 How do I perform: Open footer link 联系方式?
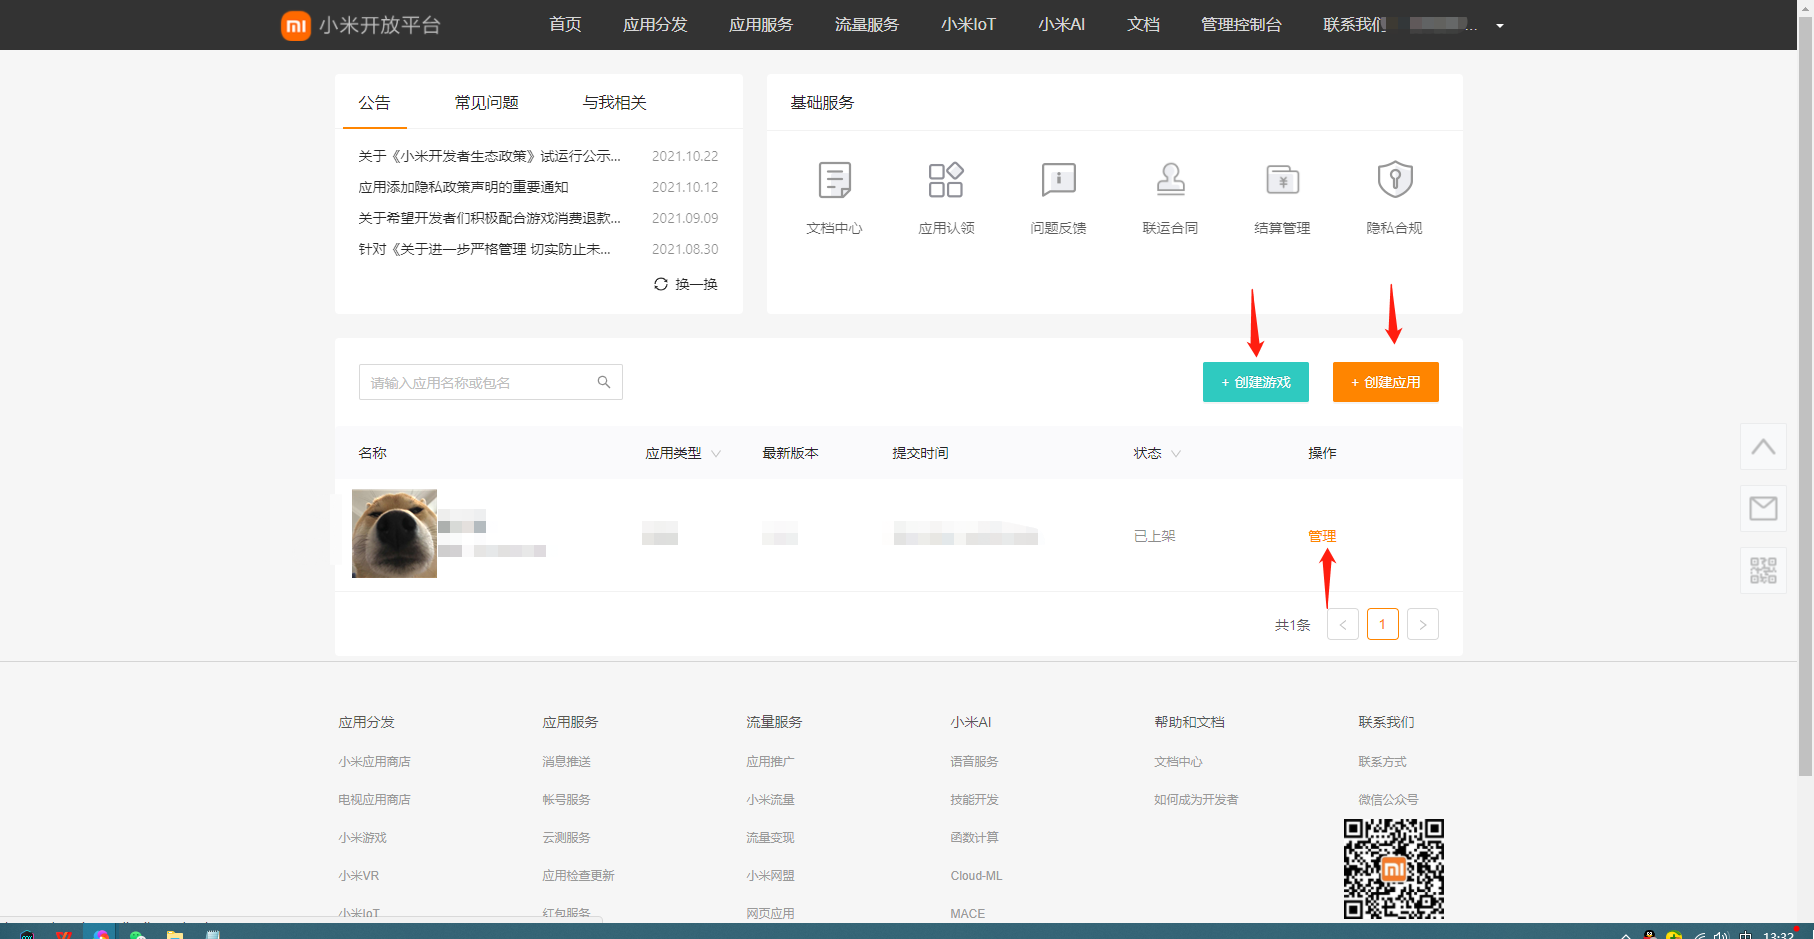coord(1382,762)
